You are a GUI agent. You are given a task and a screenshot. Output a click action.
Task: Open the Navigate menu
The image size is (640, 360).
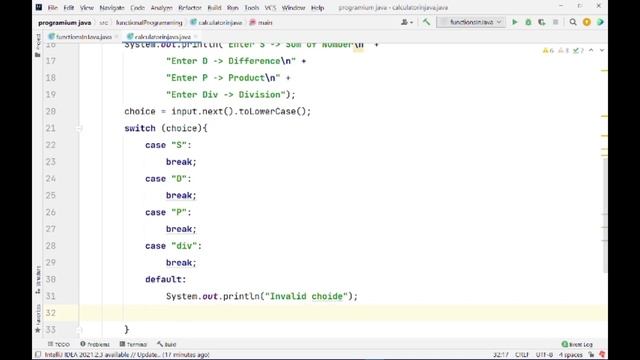tap(112, 8)
